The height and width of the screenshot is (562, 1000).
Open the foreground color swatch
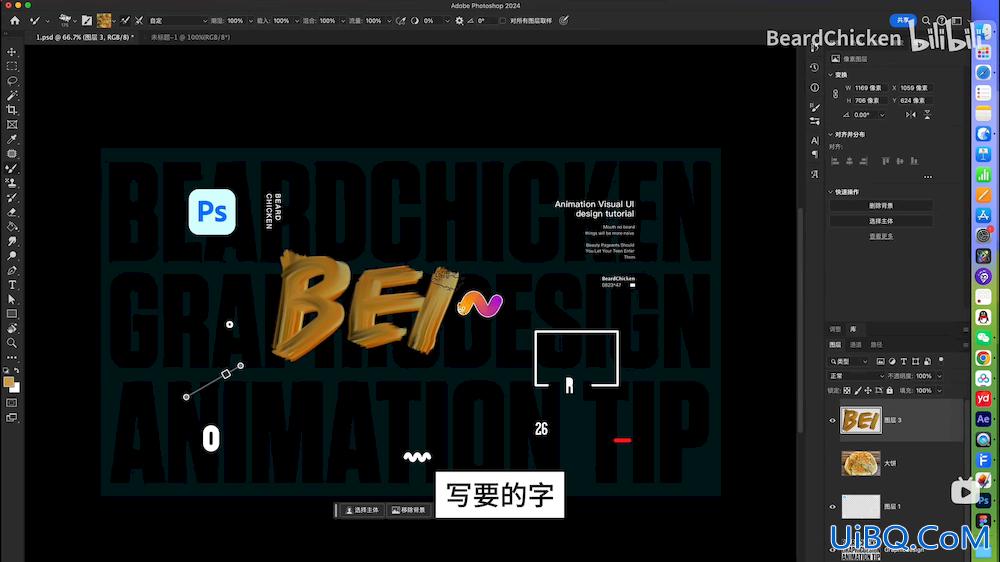click(x=8, y=383)
